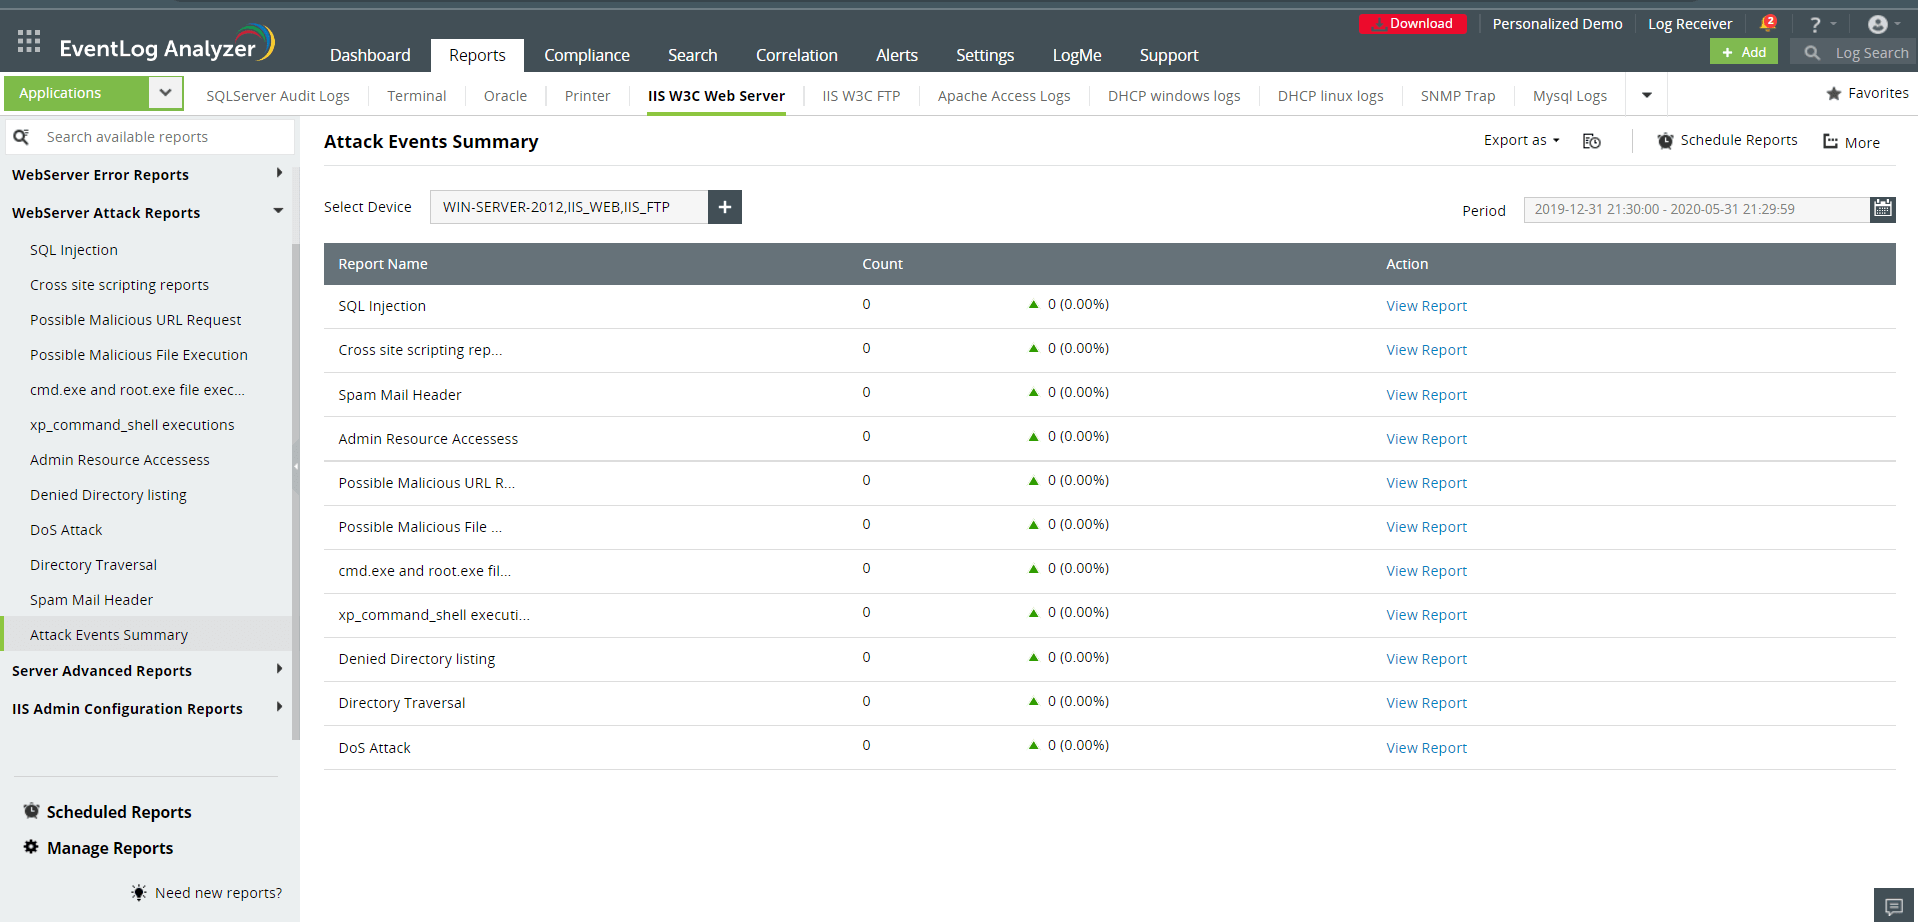This screenshot has width=1918, height=922.
Task: Click the Period date range field
Action: click(1696, 209)
